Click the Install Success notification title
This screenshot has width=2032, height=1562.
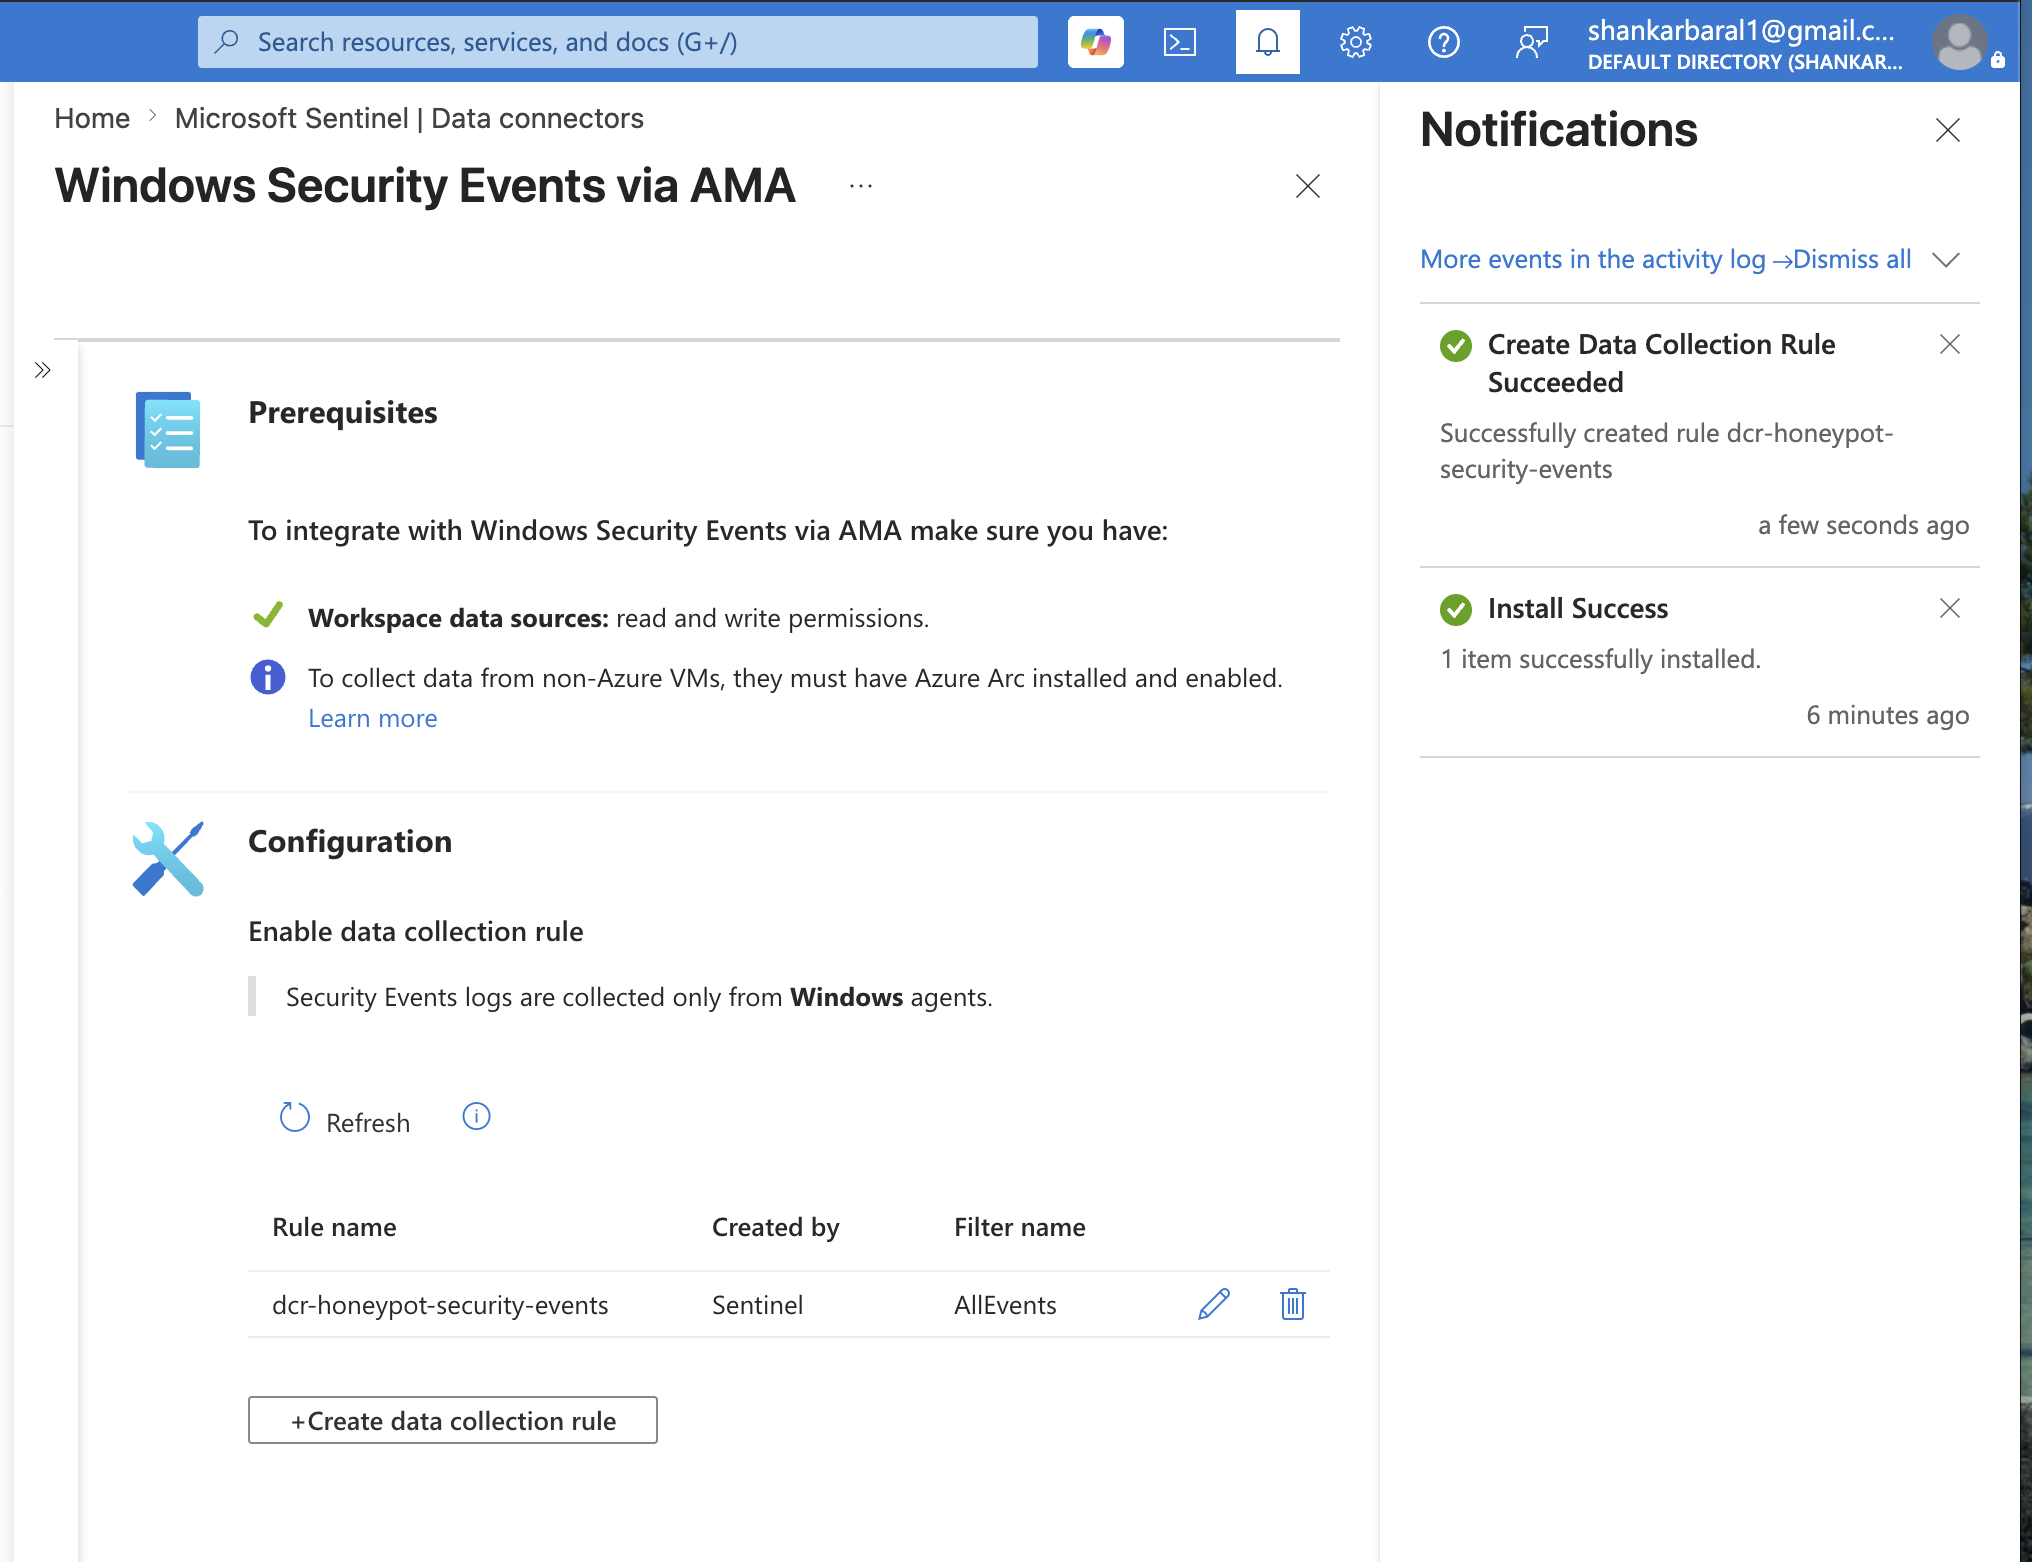click(x=1577, y=608)
